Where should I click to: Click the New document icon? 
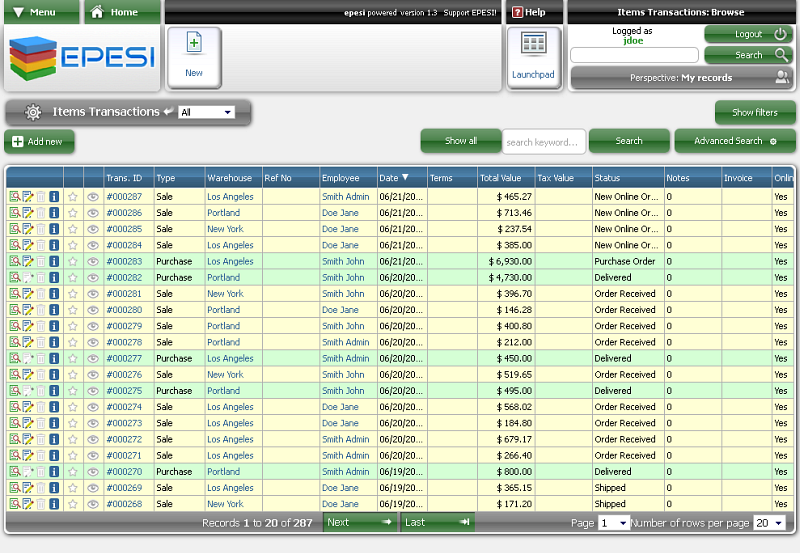[x=194, y=57]
